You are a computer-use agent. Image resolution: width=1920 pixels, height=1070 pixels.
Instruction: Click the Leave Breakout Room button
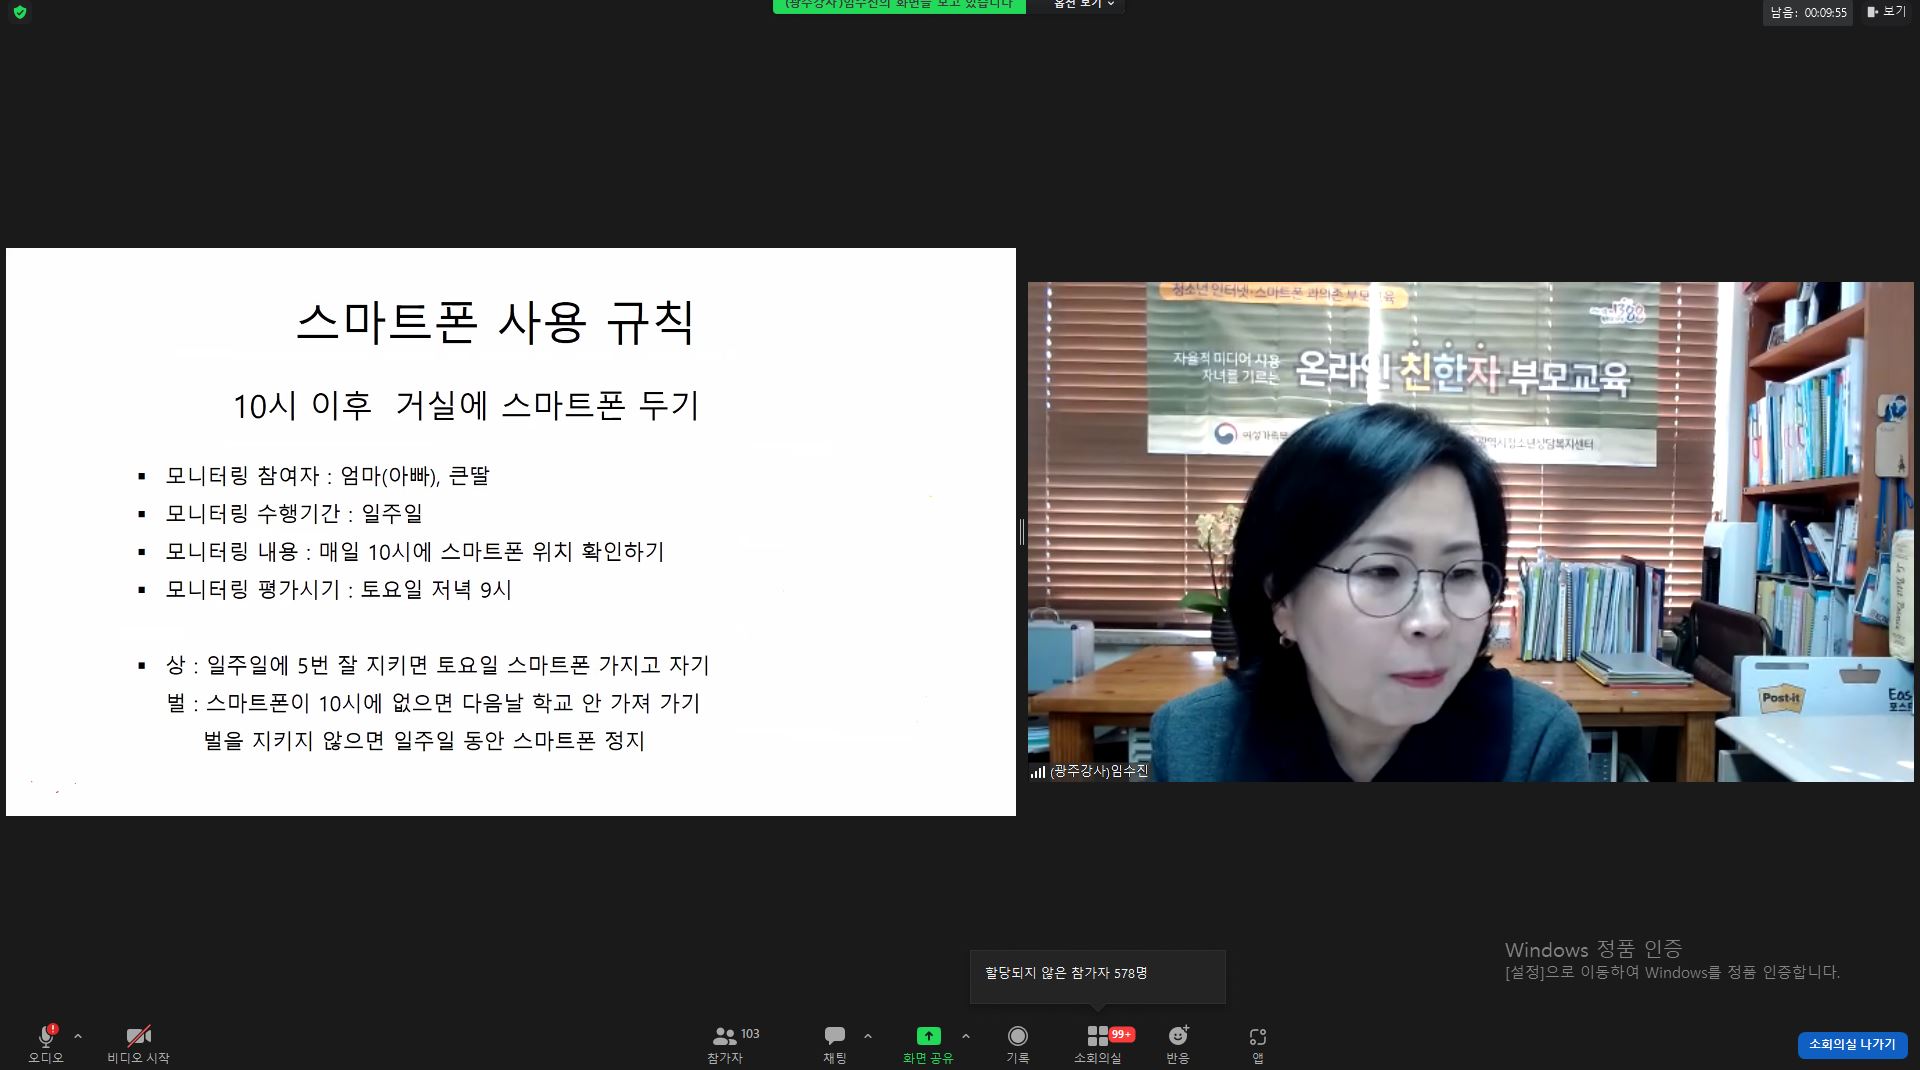pos(1852,1044)
